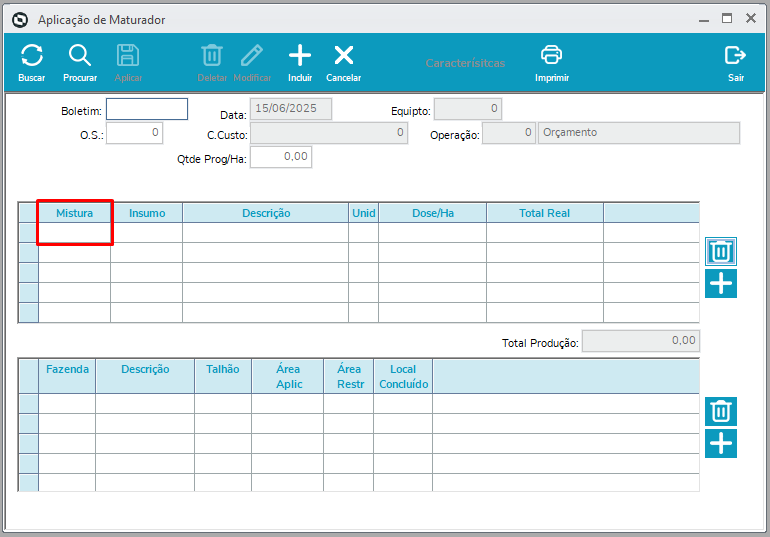The image size is (770, 537).
Task: Maximize the Aplicação de Maturador window
Action: click(x=727, y=19)
